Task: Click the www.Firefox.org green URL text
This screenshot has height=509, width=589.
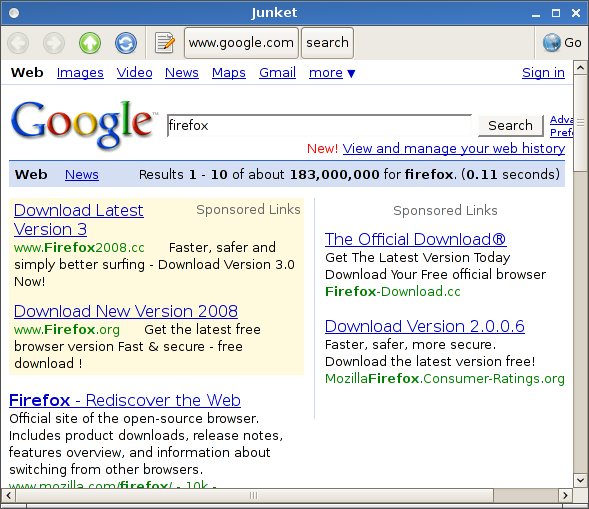Action: point(67,329)
